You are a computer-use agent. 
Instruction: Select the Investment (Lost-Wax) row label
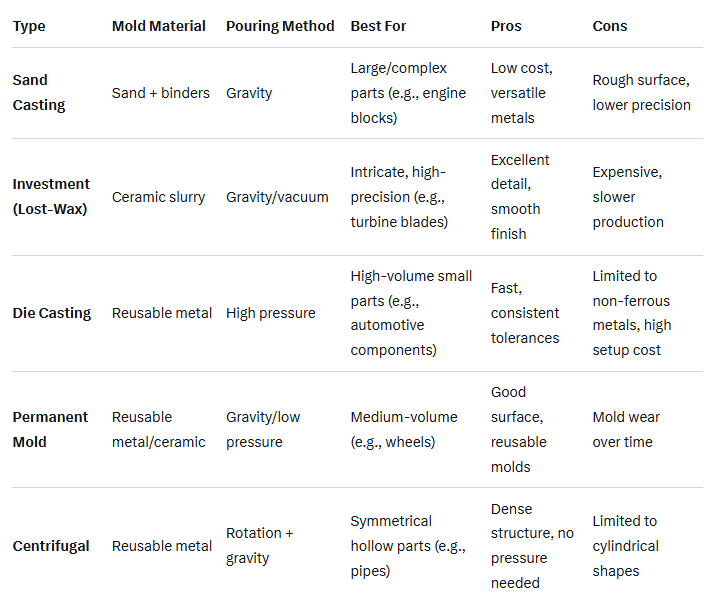point(51,197)
